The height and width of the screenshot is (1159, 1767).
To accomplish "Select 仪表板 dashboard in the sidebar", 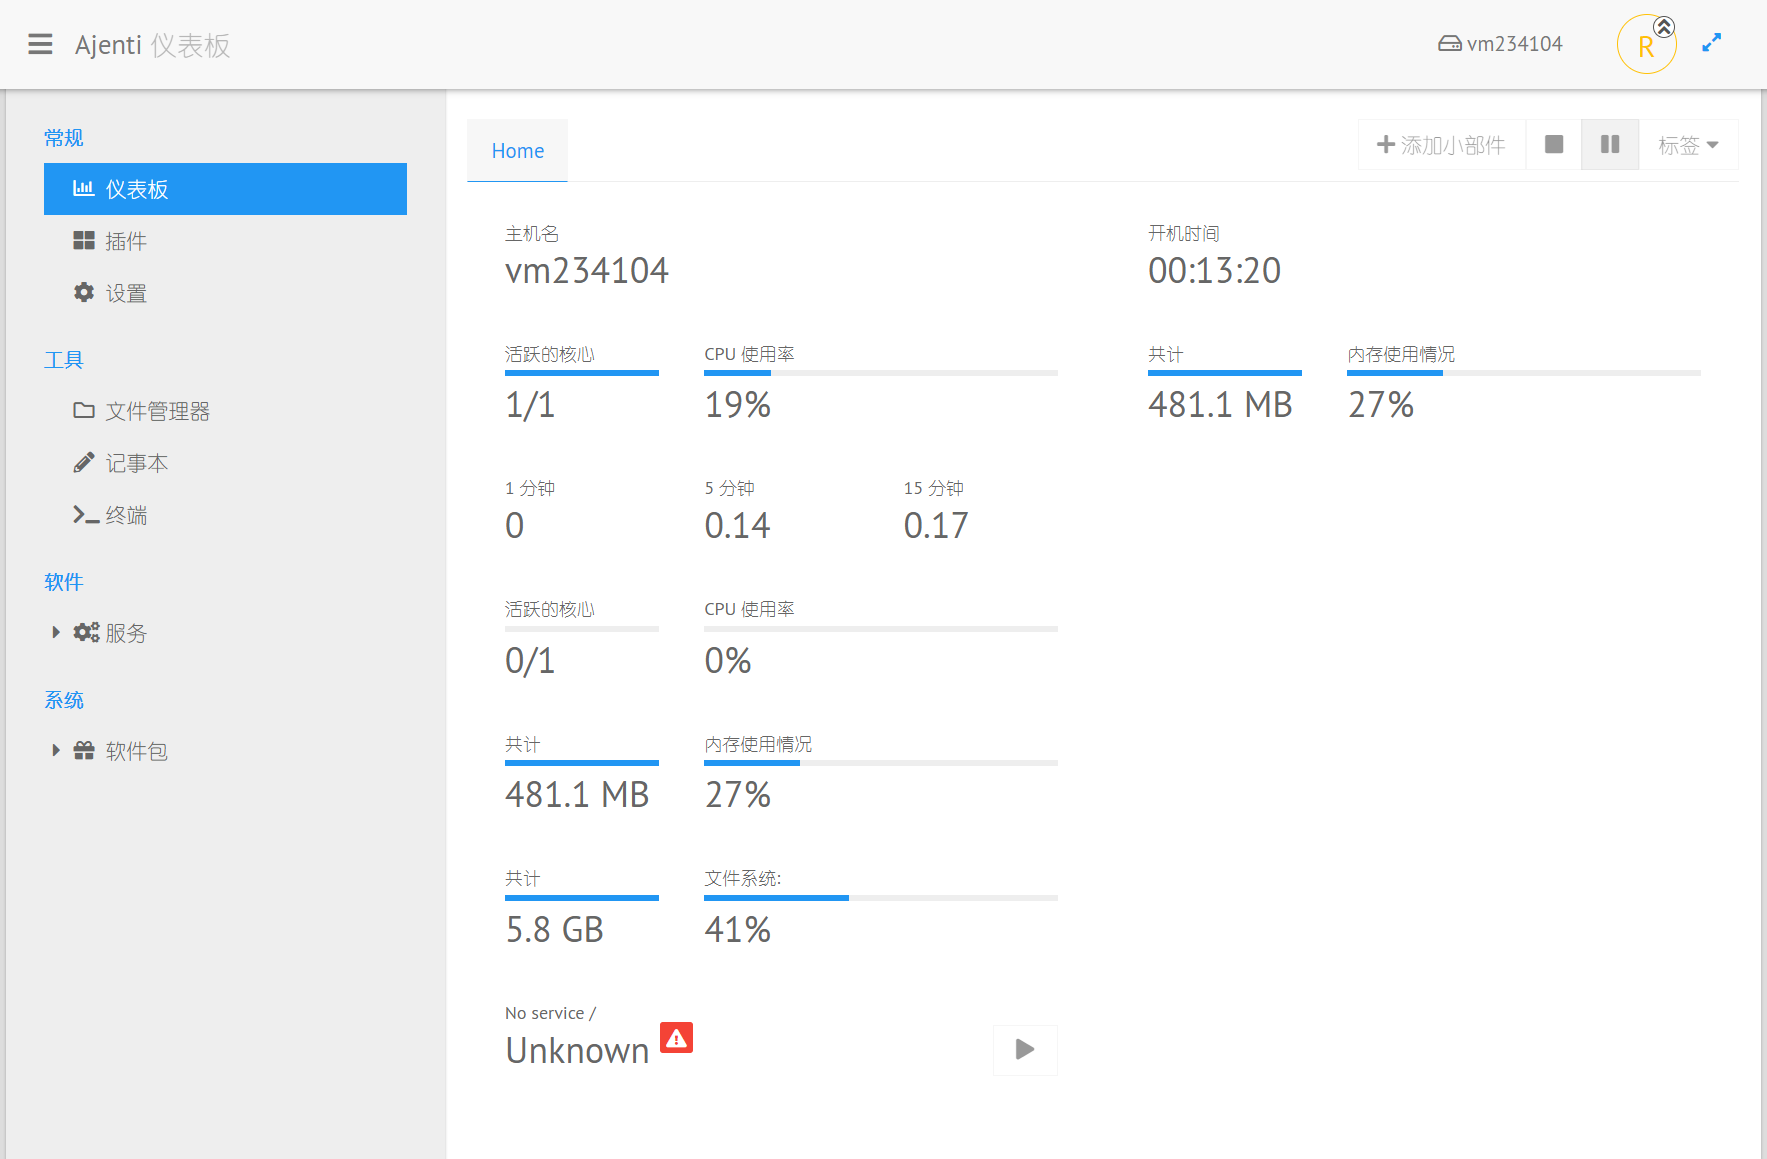I will (225, 189).
